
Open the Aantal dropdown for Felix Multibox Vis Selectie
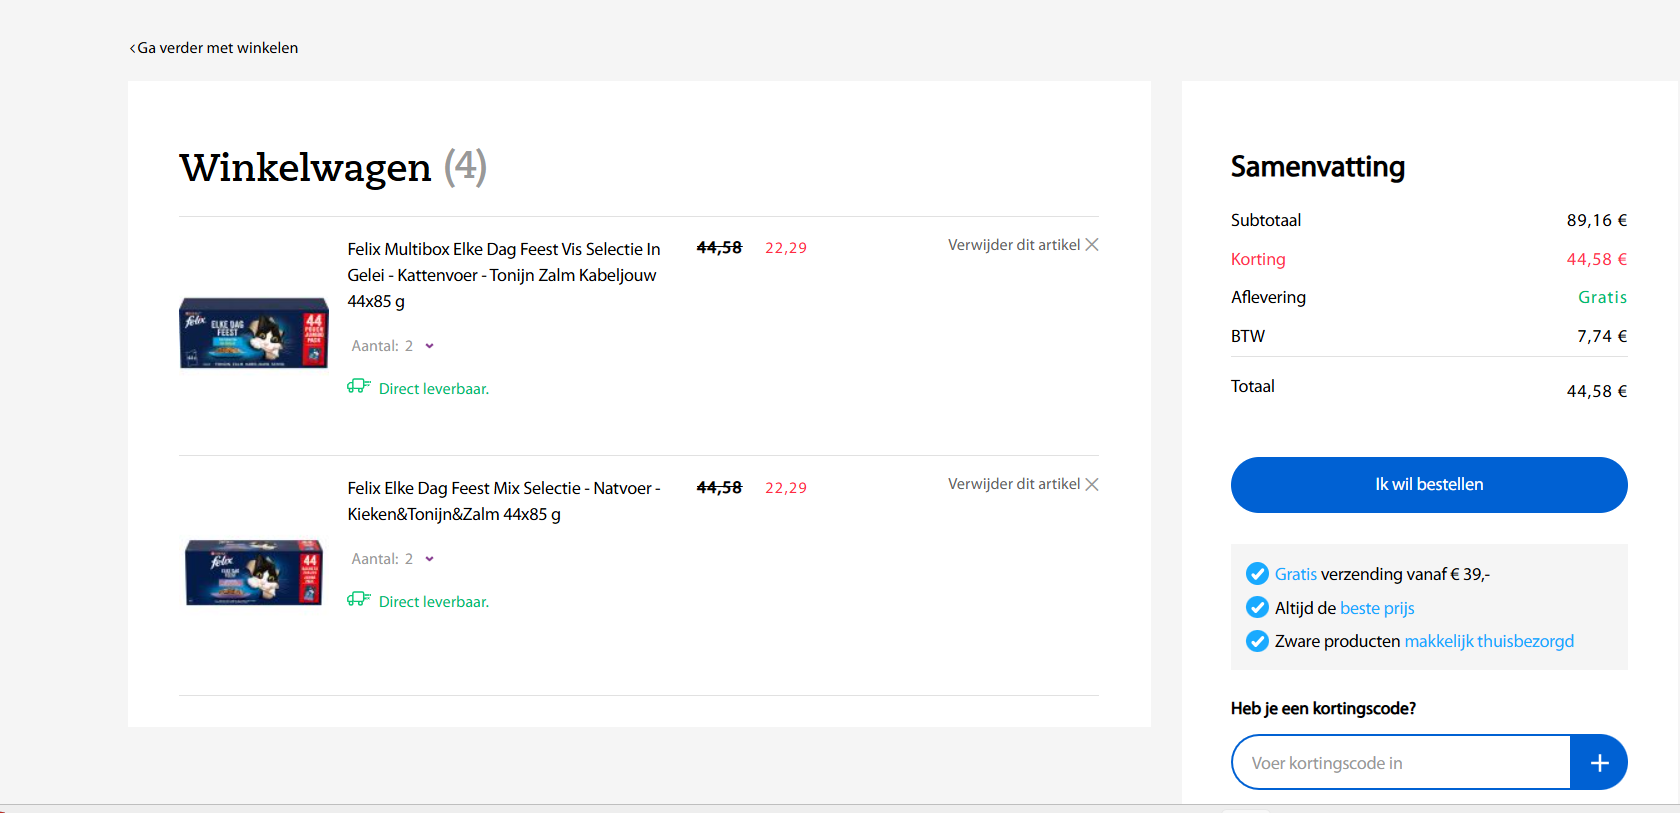[x=393, y=346]
